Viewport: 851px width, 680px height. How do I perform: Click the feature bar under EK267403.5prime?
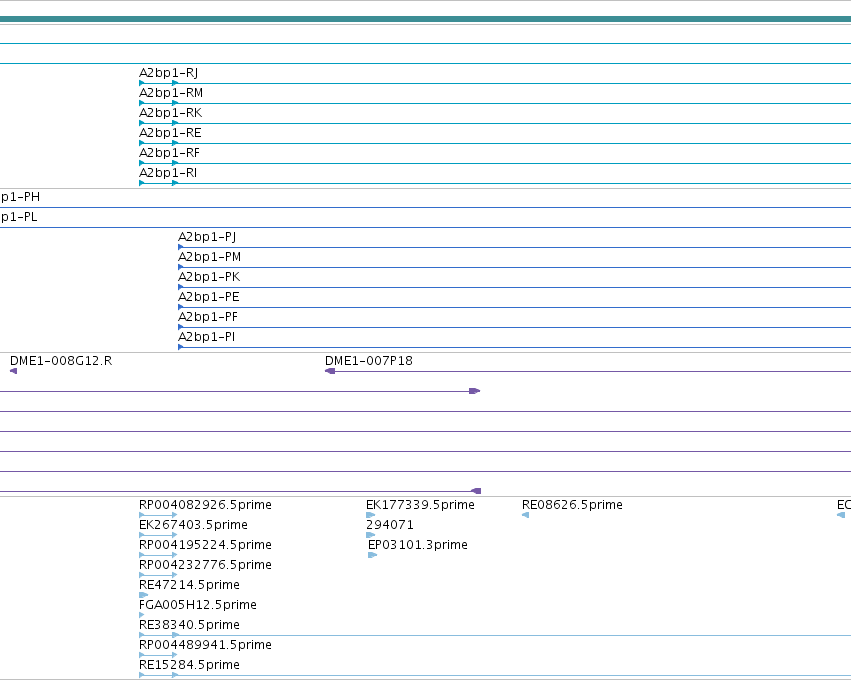158,535
